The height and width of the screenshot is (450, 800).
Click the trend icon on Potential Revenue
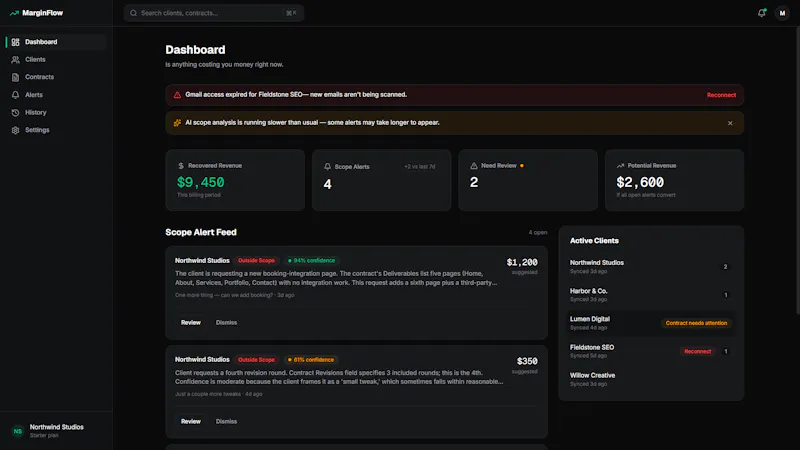[x=620, y=166]
